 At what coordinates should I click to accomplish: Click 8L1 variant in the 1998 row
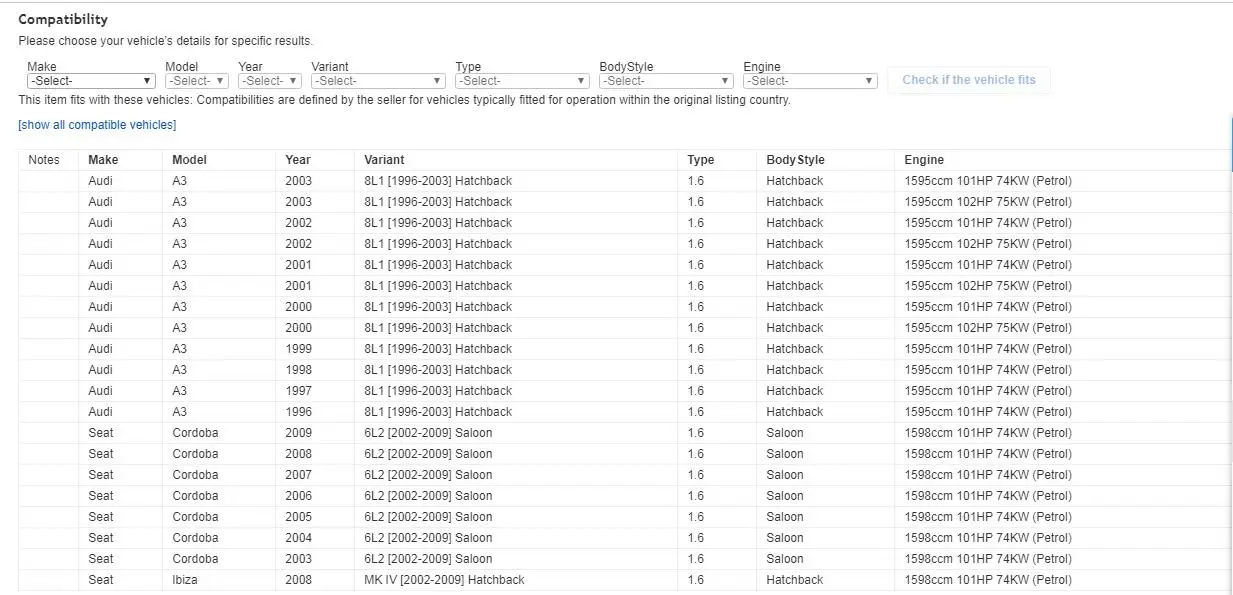click(x=438, y=370)
